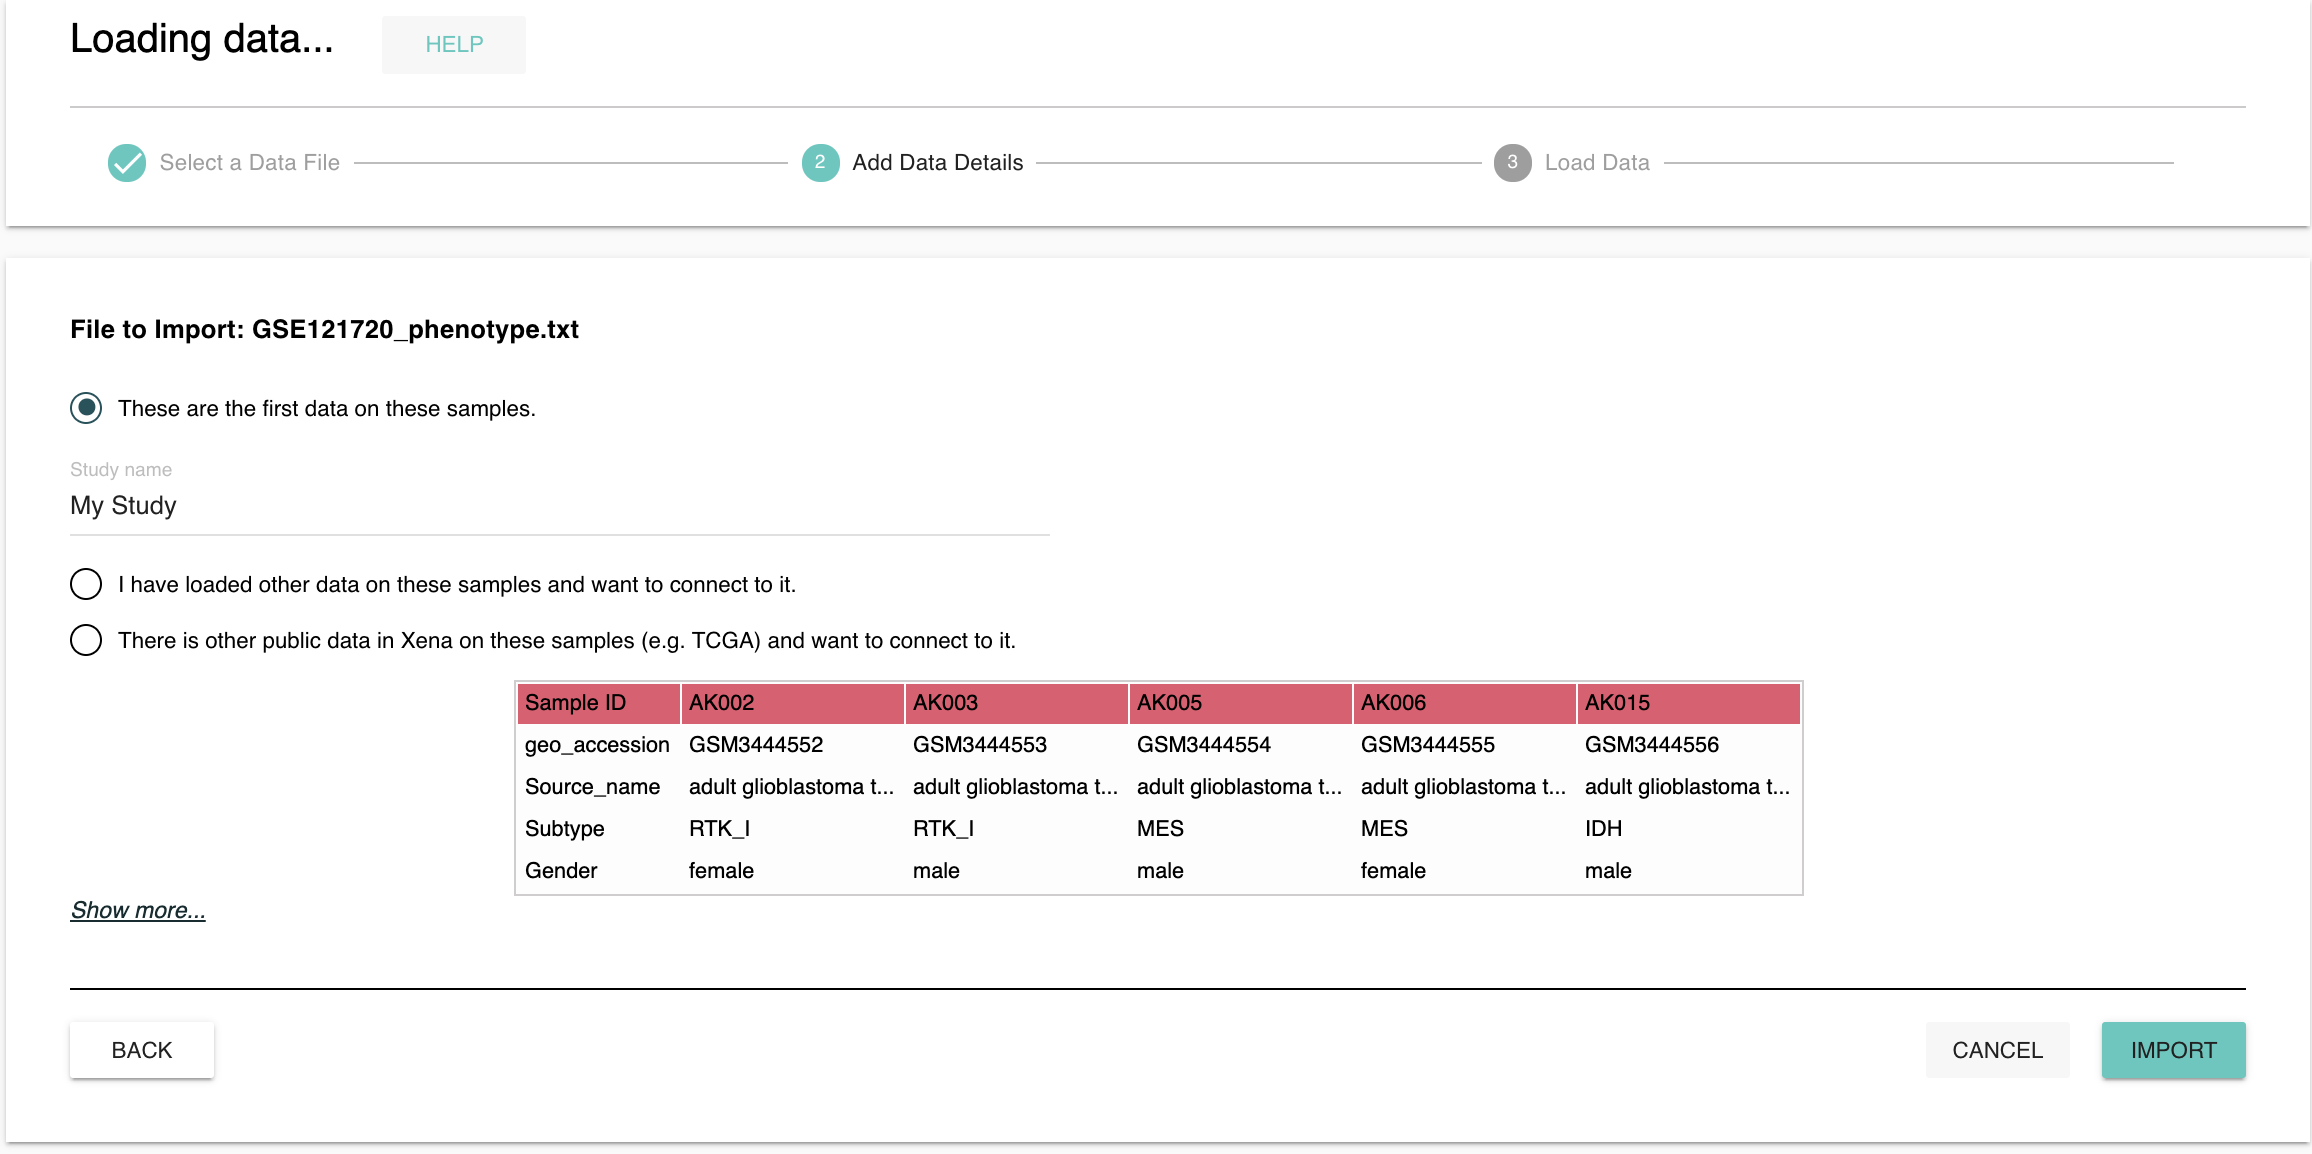Image resolution: width=2312 pixels, height=1154 pixels.
Task: Click the geo_accession row label
Action: 597,745
